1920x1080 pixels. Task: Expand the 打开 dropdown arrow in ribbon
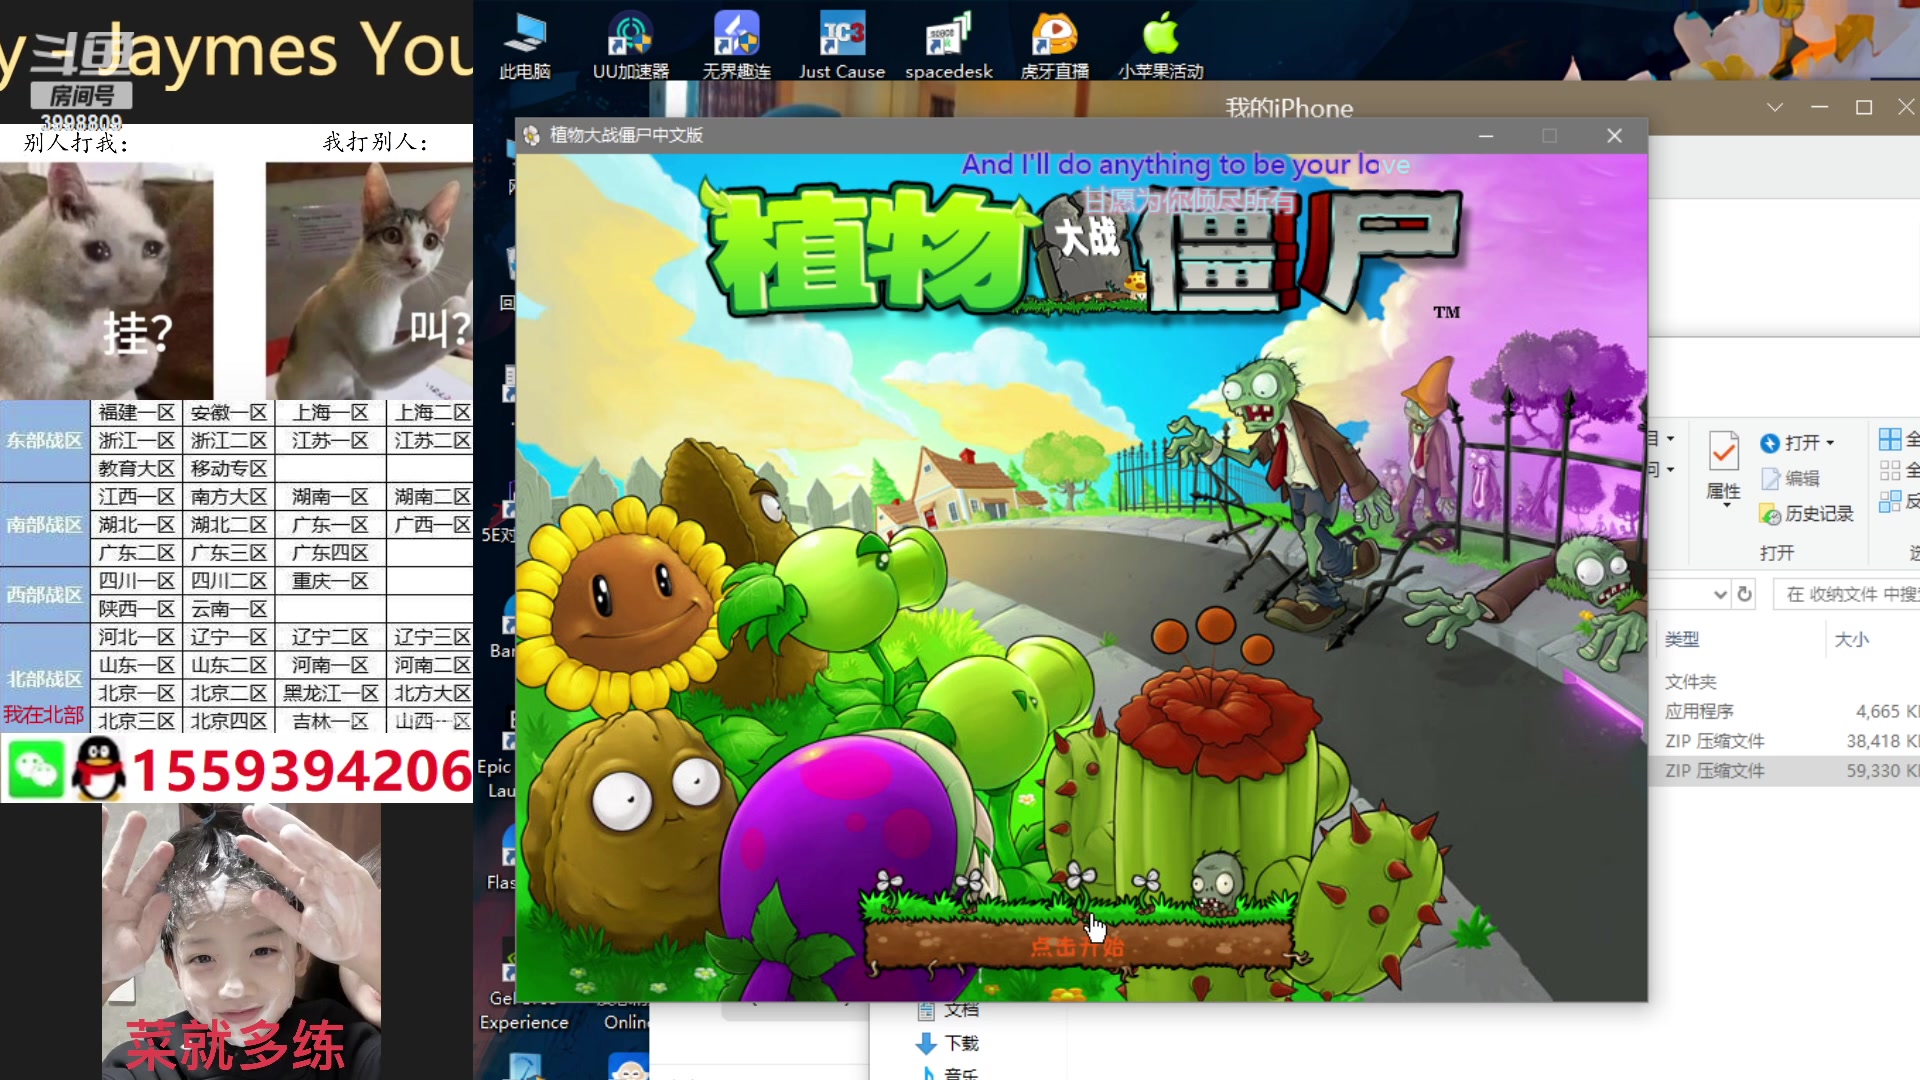[x=1831, y=443]
